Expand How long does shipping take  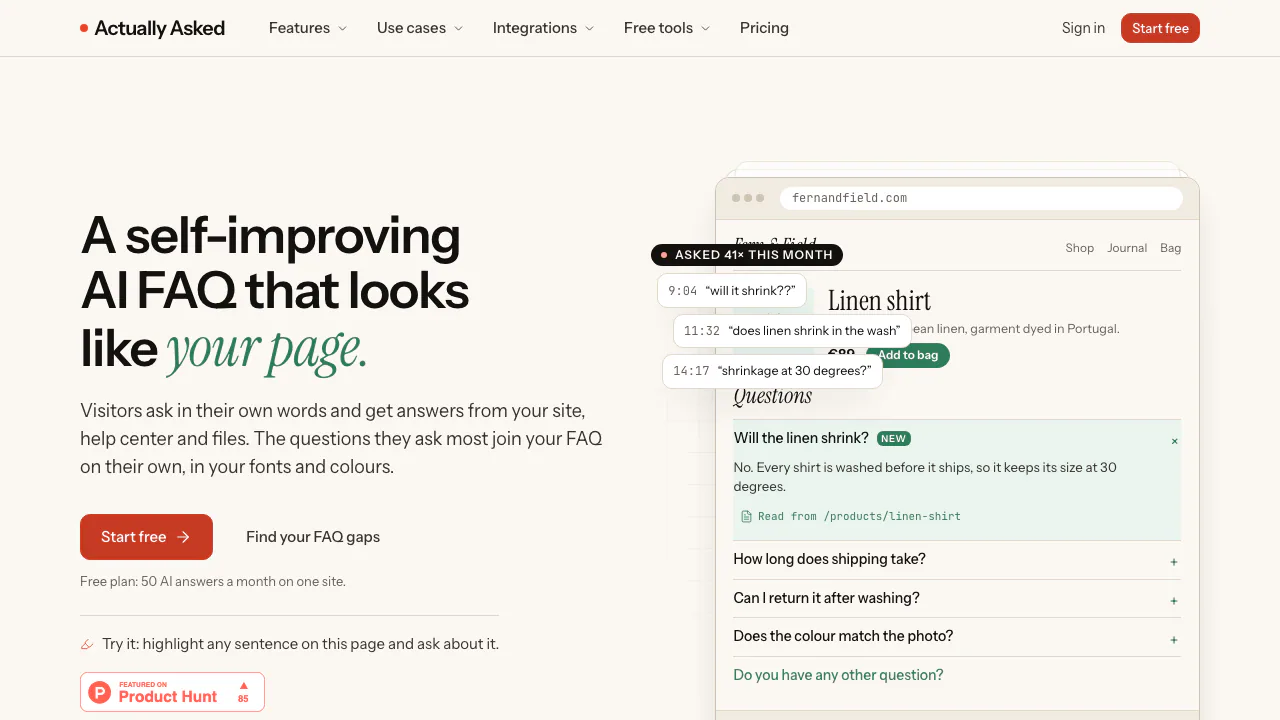(957, 560)
